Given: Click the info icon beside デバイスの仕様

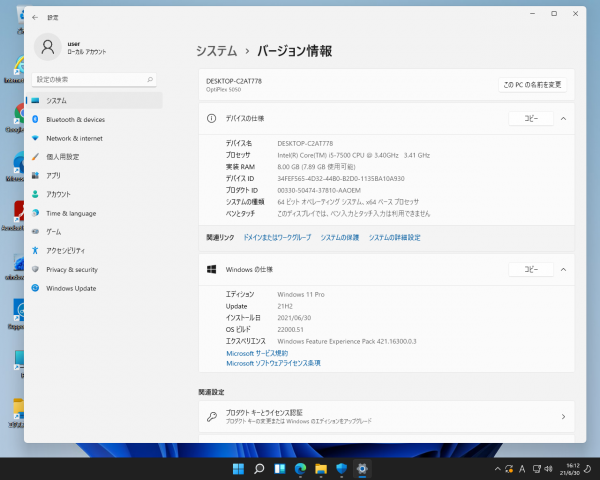Looking at the screenshot, I should pos(211,118).
